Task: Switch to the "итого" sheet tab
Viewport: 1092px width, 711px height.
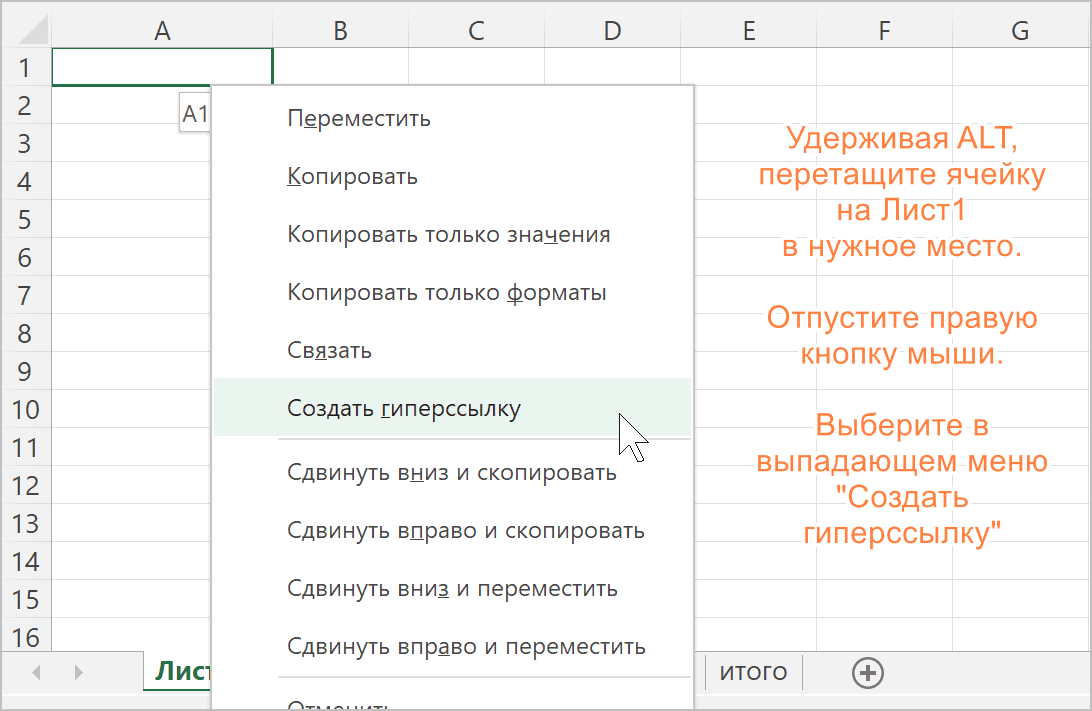Action: (x=753, y=672)
